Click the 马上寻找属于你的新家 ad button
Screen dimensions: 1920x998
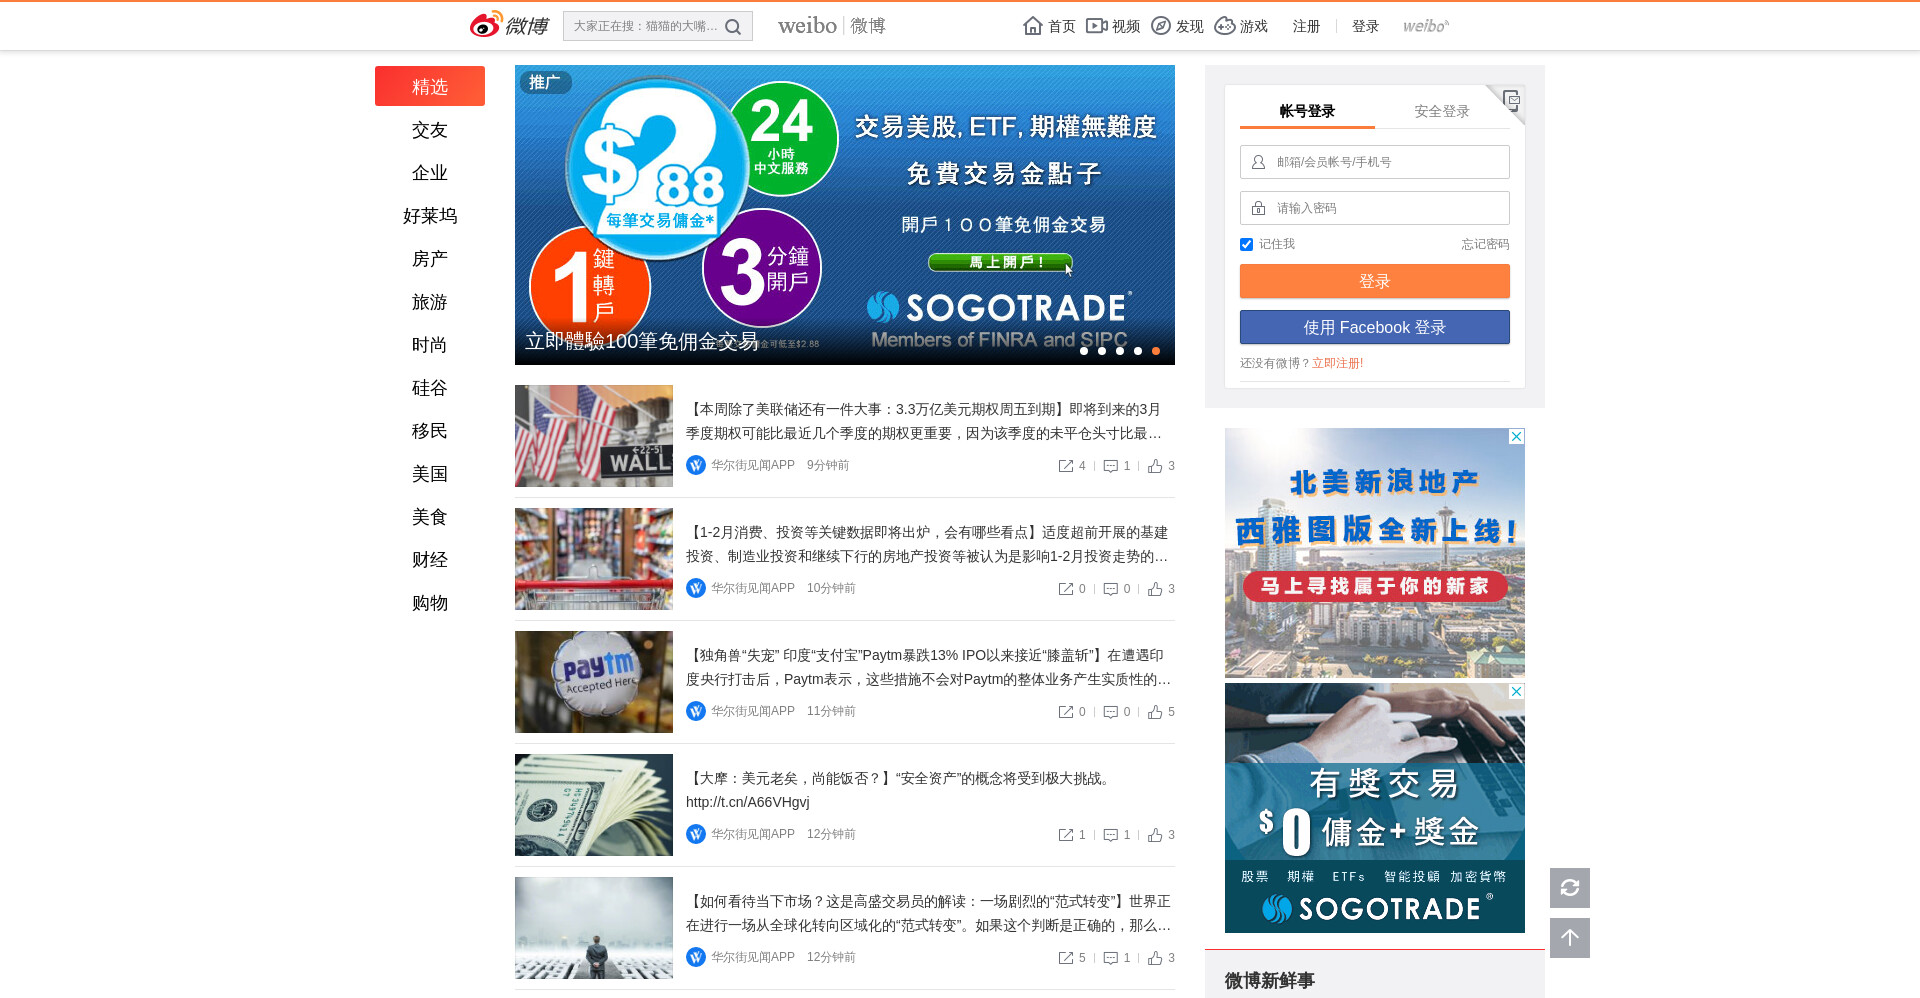(x=1375, y=586)
